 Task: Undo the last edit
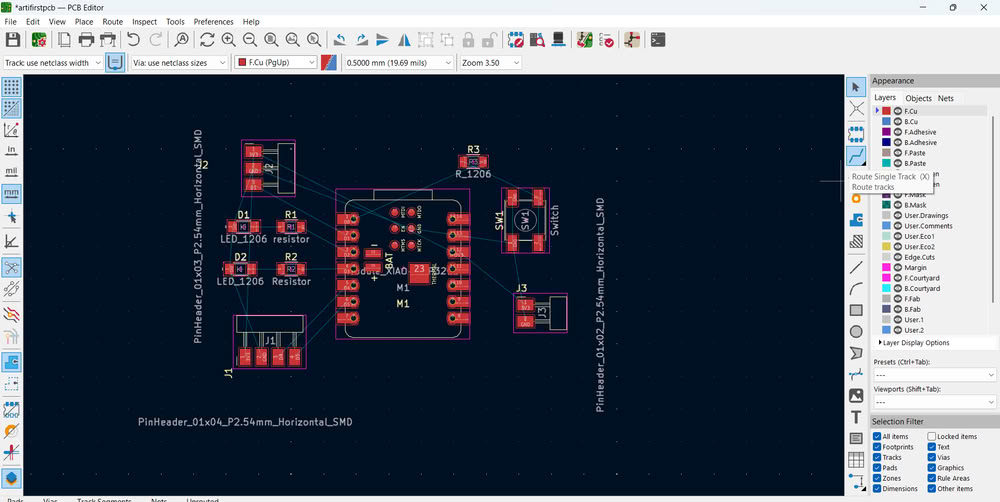(133, 40)
